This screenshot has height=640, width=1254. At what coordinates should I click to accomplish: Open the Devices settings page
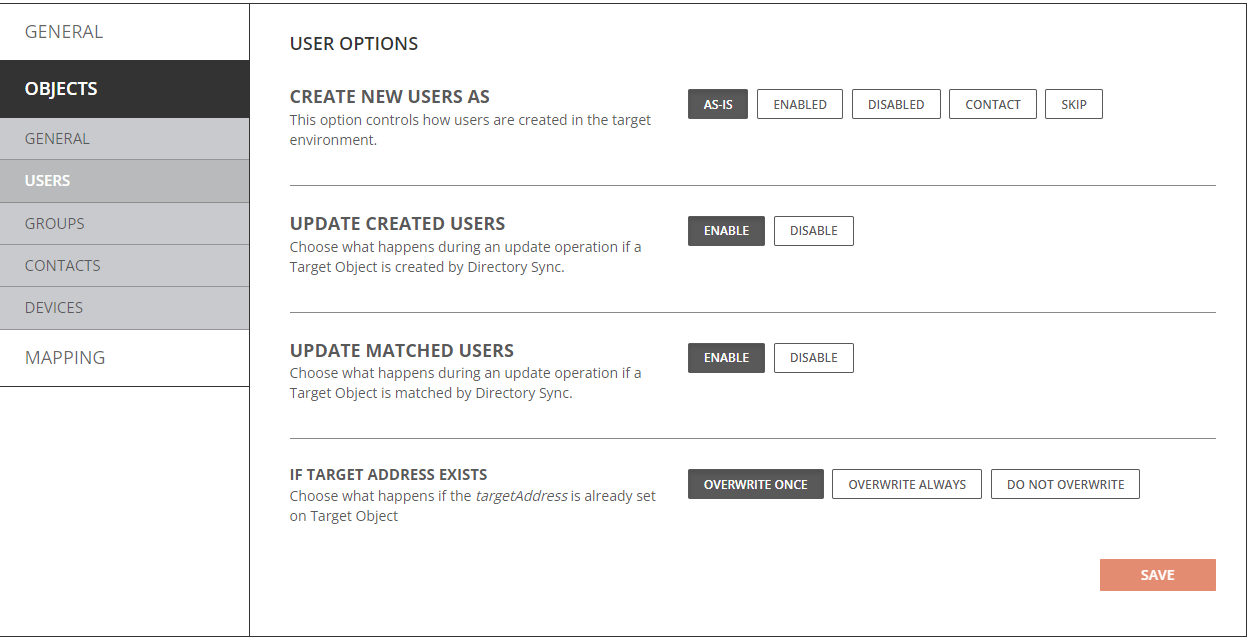click(54, 307)
